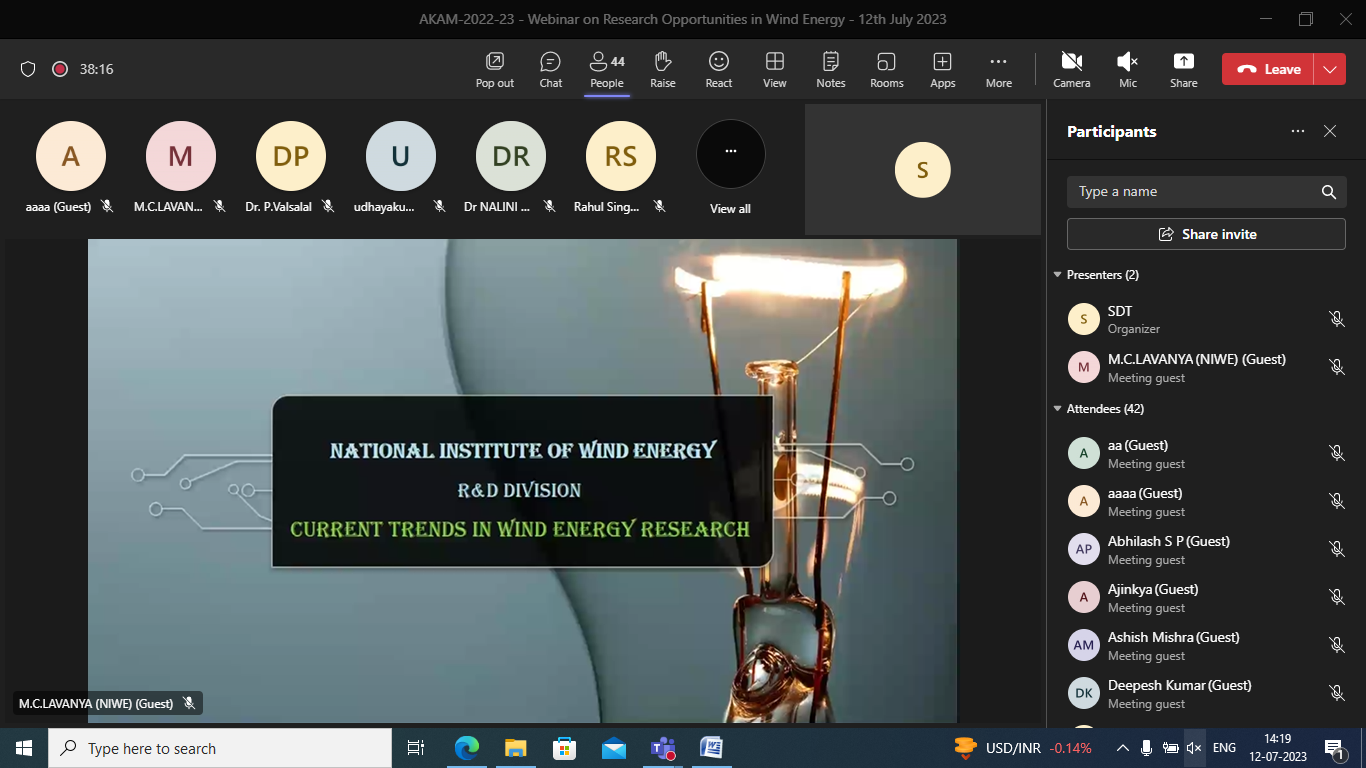This screenshot has width=1366, height=768.
Task: Click the Share invite button
Action: coord(1206,234)
